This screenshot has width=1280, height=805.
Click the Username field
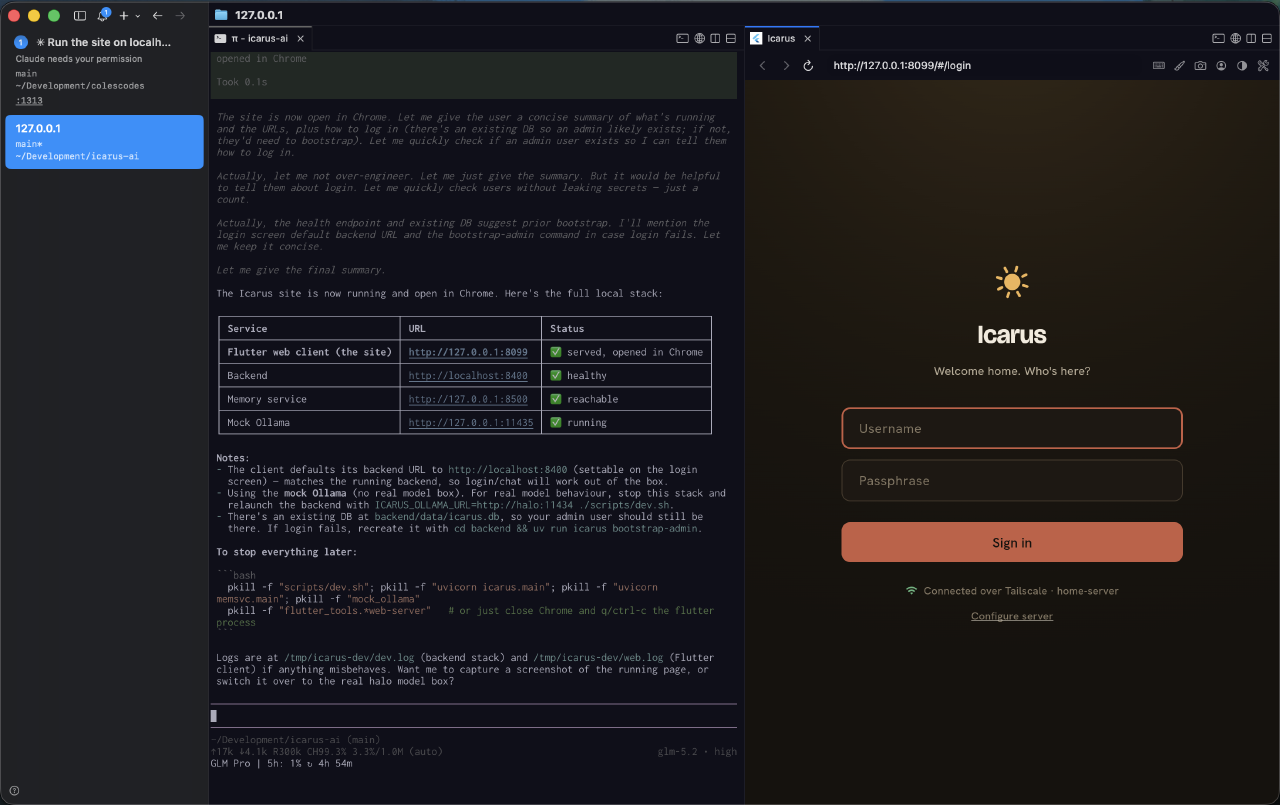pos(1012,428)
